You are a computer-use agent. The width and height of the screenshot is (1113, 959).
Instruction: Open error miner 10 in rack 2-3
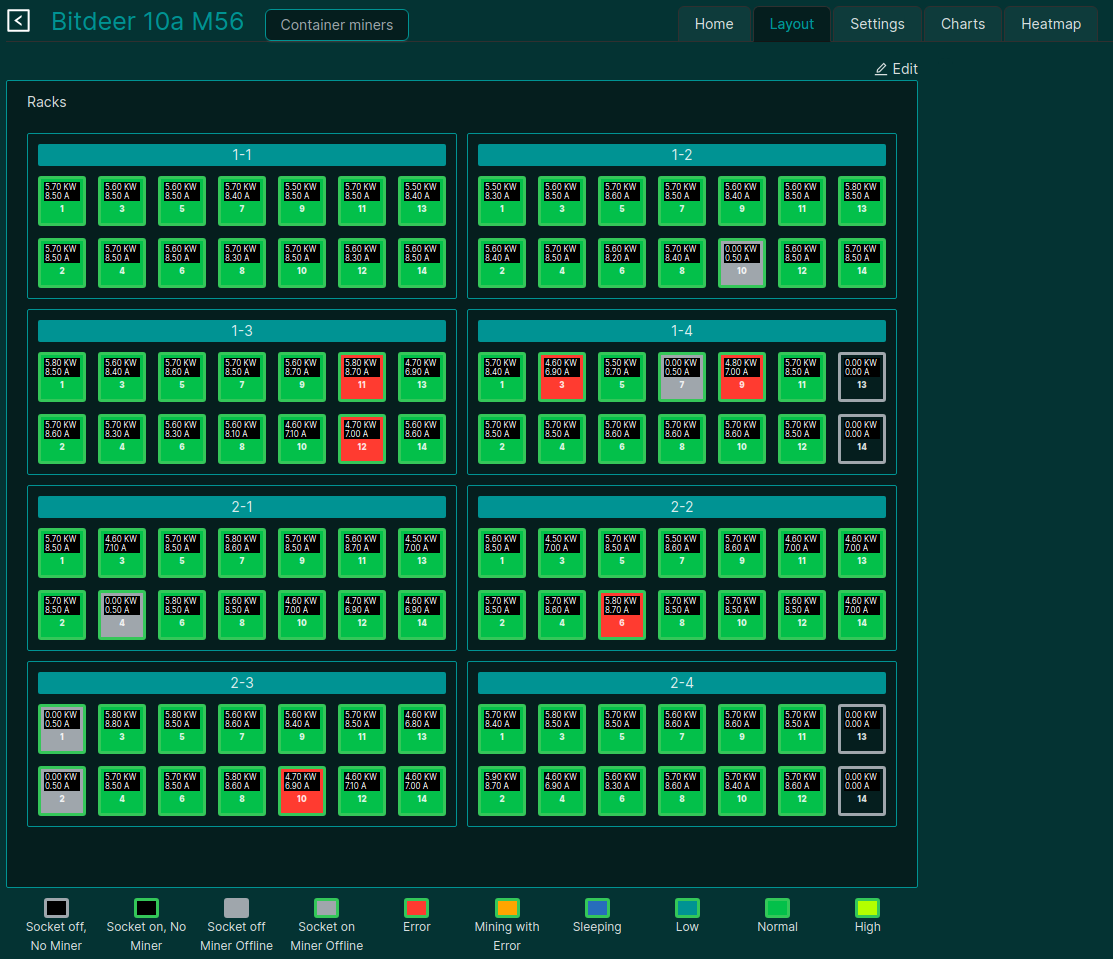(x=302, y=791)
